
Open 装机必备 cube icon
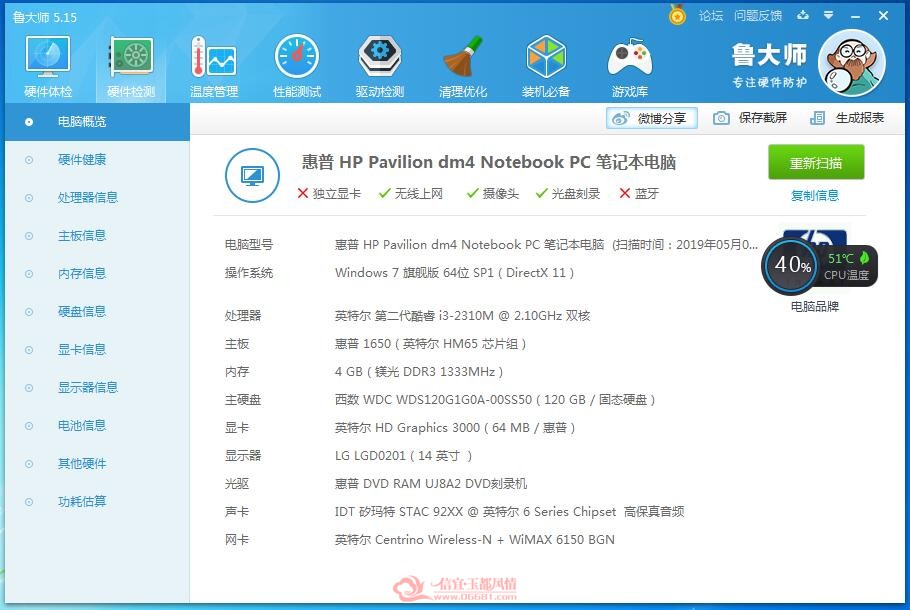click(x=546, y=66)
